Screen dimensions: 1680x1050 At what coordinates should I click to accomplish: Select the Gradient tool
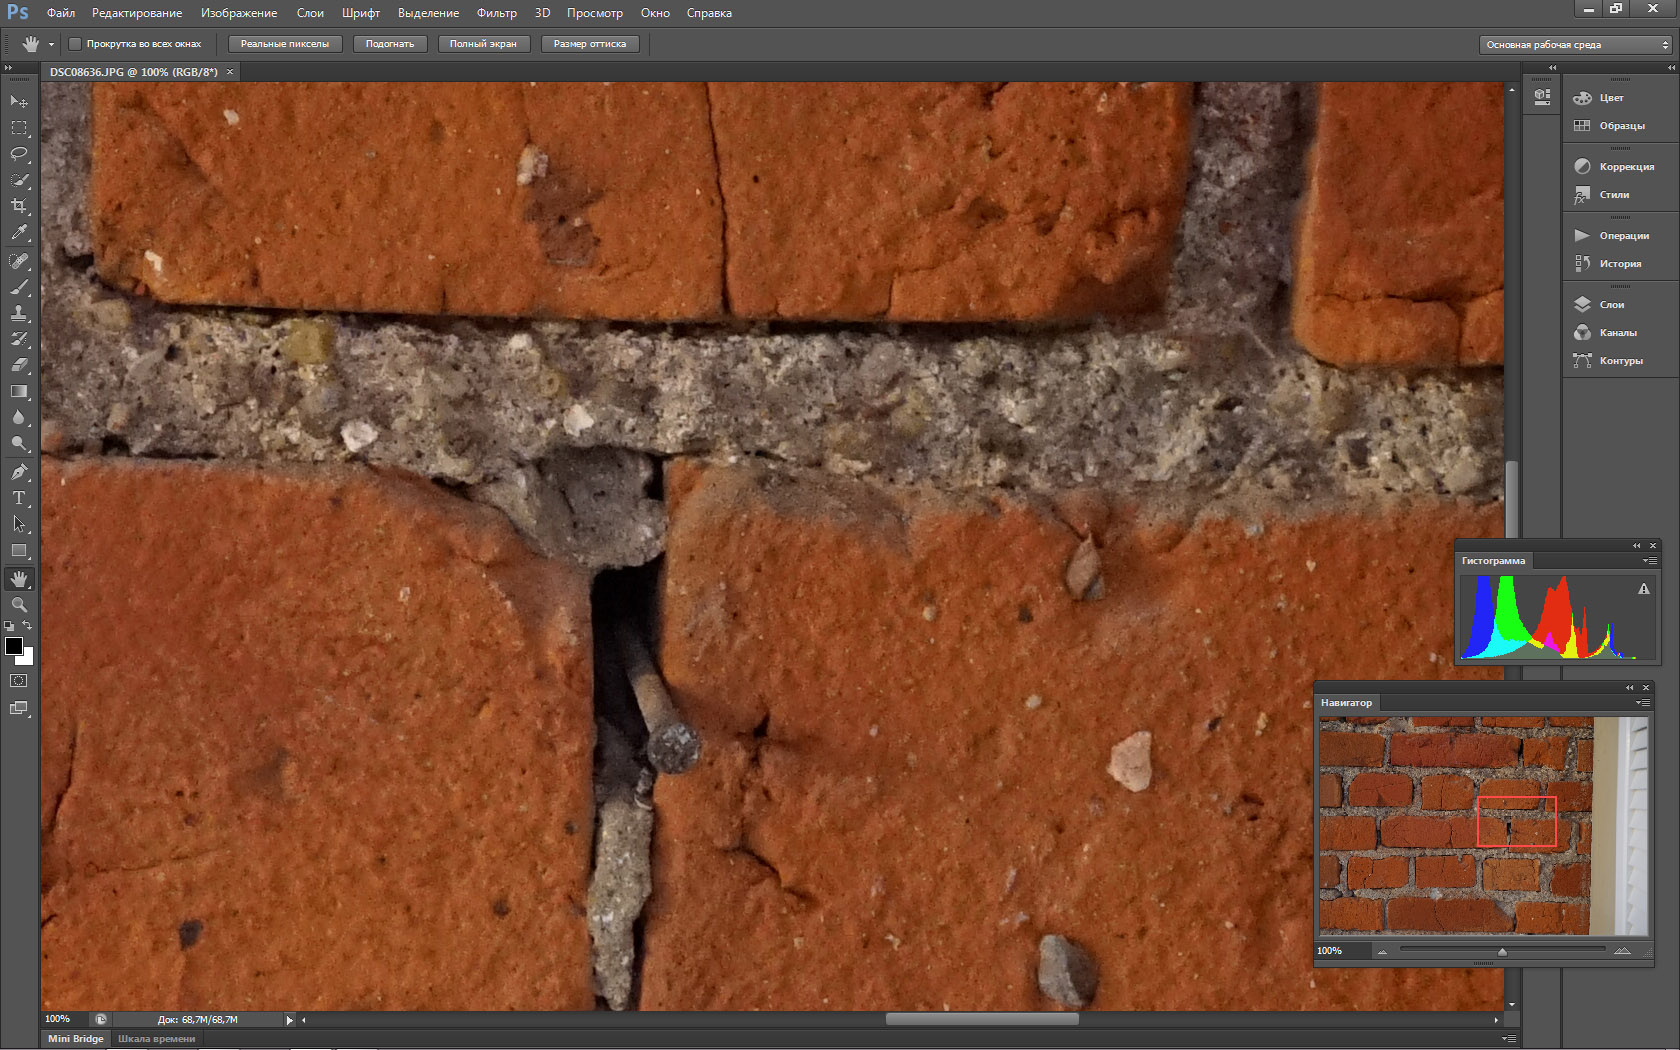[x=19, y=392]
